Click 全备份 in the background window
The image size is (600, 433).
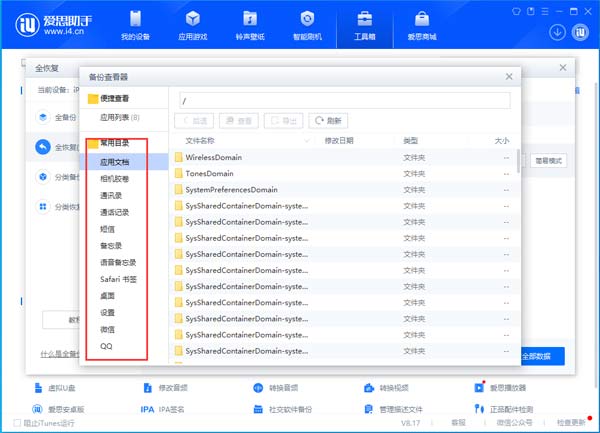(65, 117)
